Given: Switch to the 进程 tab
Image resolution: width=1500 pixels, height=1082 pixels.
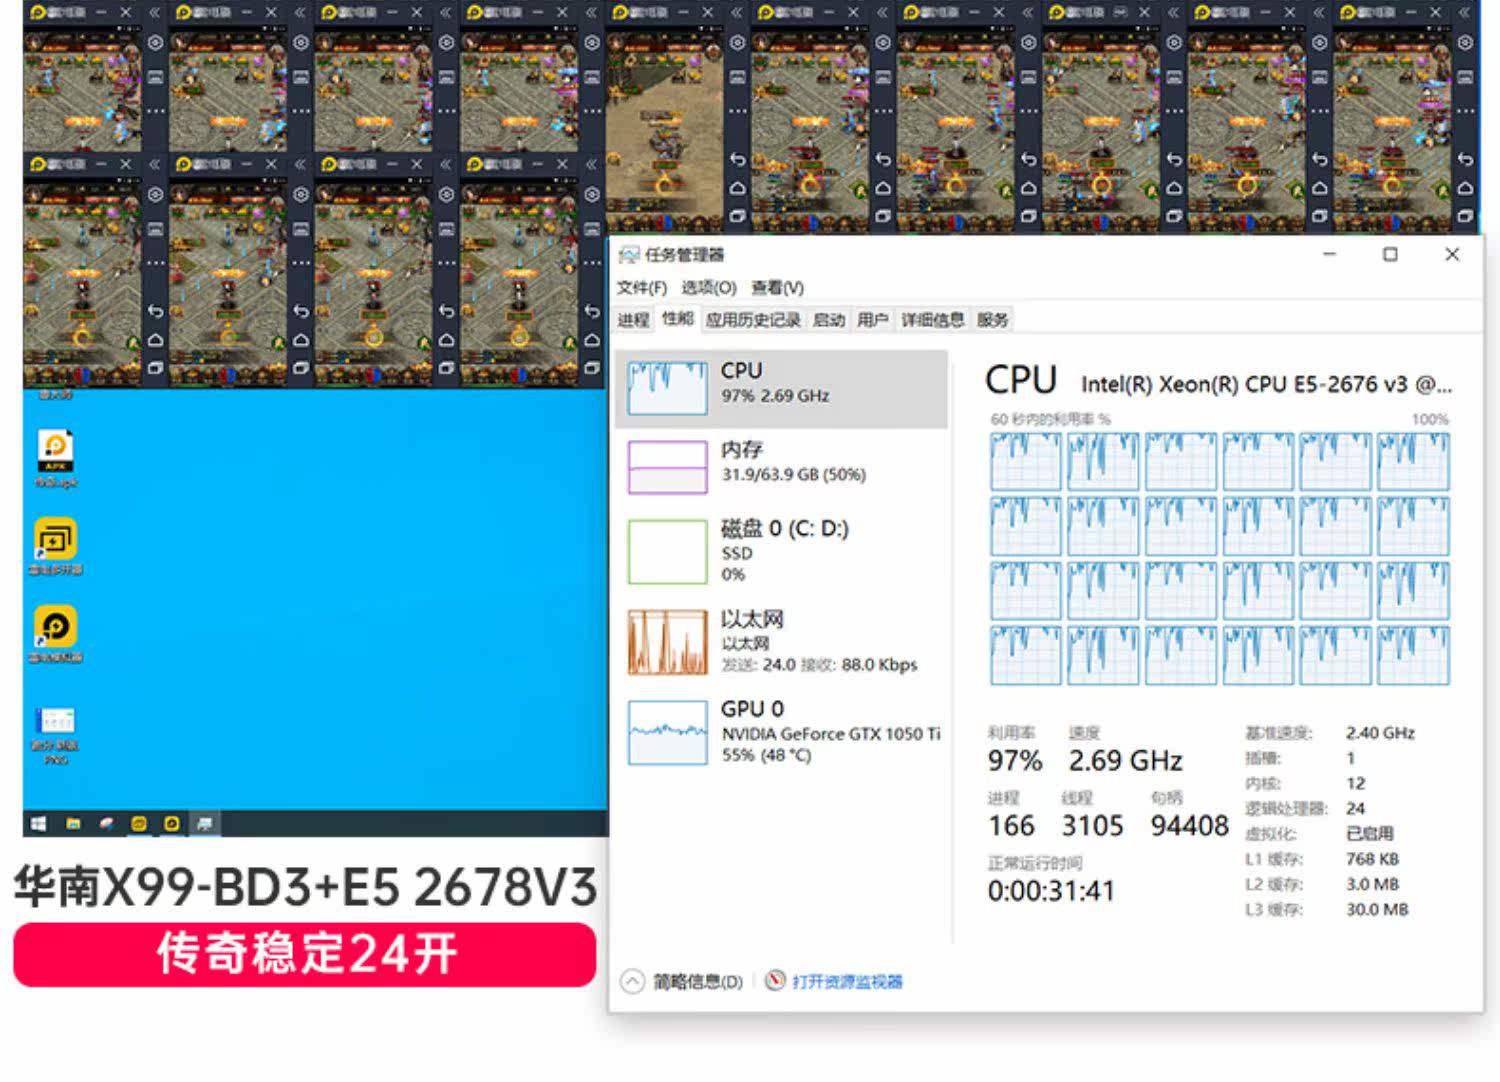Looking at the screenshot, I should [634, 320].
